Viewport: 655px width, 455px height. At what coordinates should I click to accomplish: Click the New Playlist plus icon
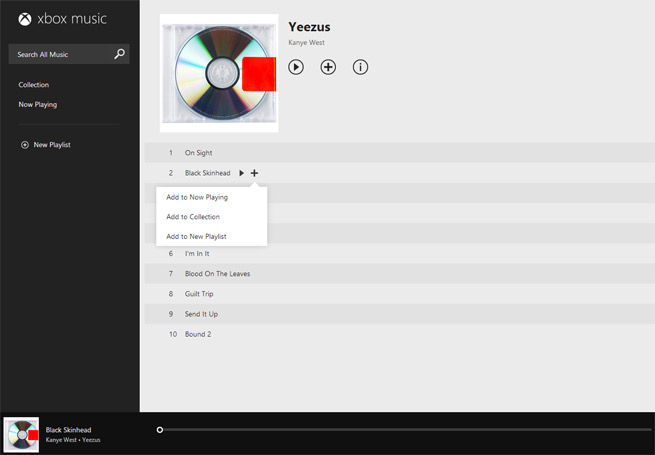pos(25,145)
